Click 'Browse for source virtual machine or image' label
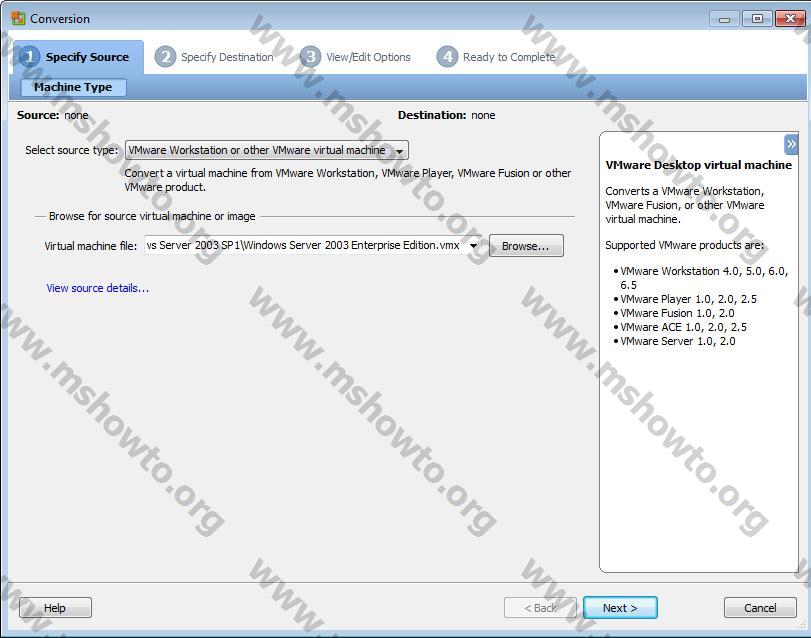Viewport: 811px width, 638px height. (x=152, y=216)
